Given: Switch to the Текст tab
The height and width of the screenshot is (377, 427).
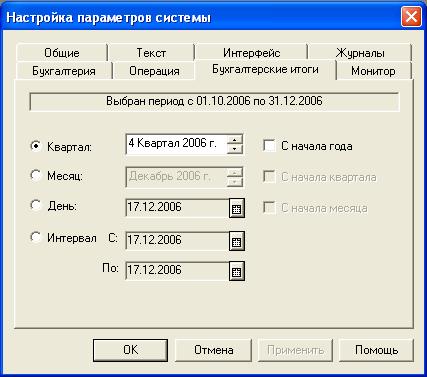Looking at the screenshot, I should [x=151, y=53].
